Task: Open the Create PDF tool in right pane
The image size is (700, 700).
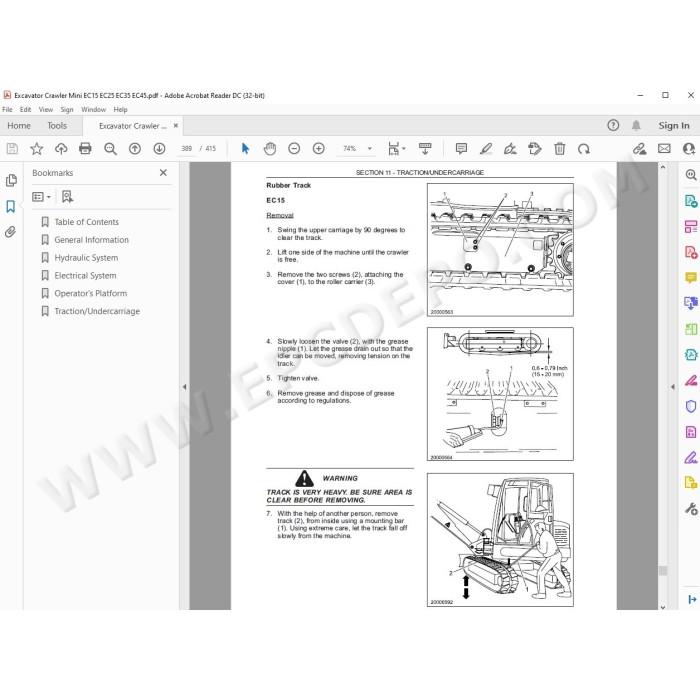Action: tap(691, 252)
